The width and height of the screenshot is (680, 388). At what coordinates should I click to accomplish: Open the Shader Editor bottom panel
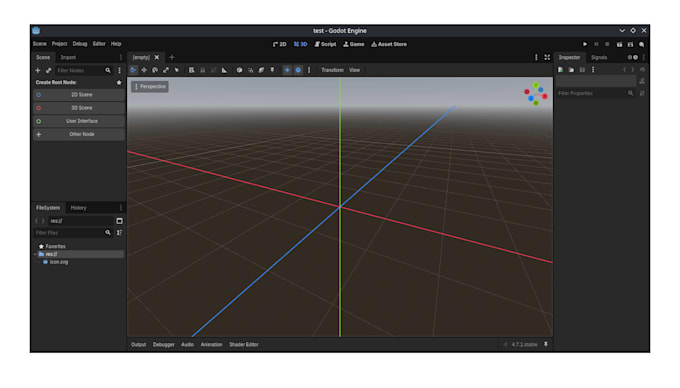pyautogui.click(x=244, y=345)
